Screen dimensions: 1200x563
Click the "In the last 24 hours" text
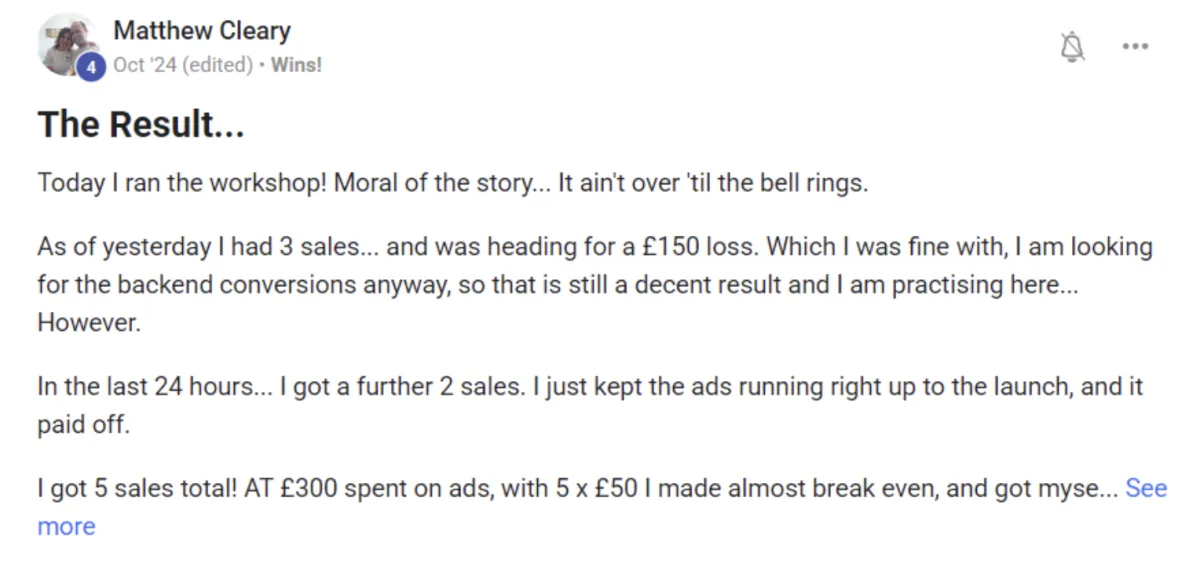pyautogui.click(x=145, y=386)
